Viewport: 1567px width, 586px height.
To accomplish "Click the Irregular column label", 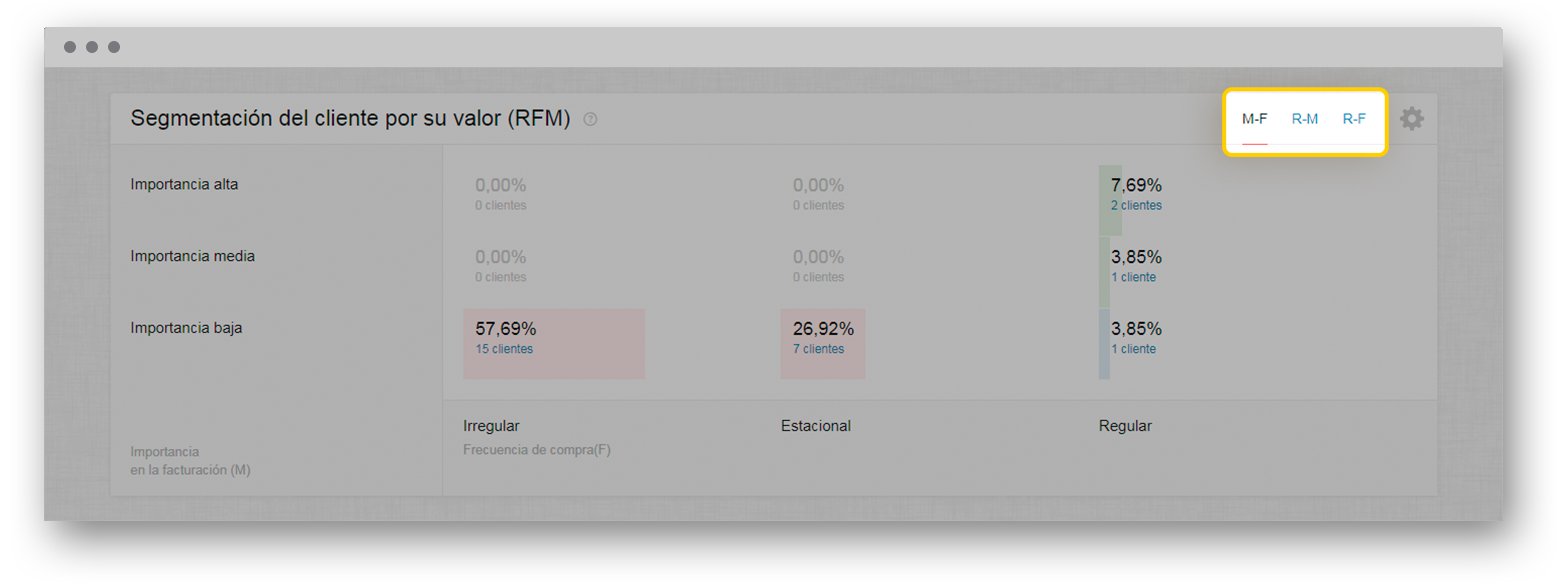I will [492, 426].
